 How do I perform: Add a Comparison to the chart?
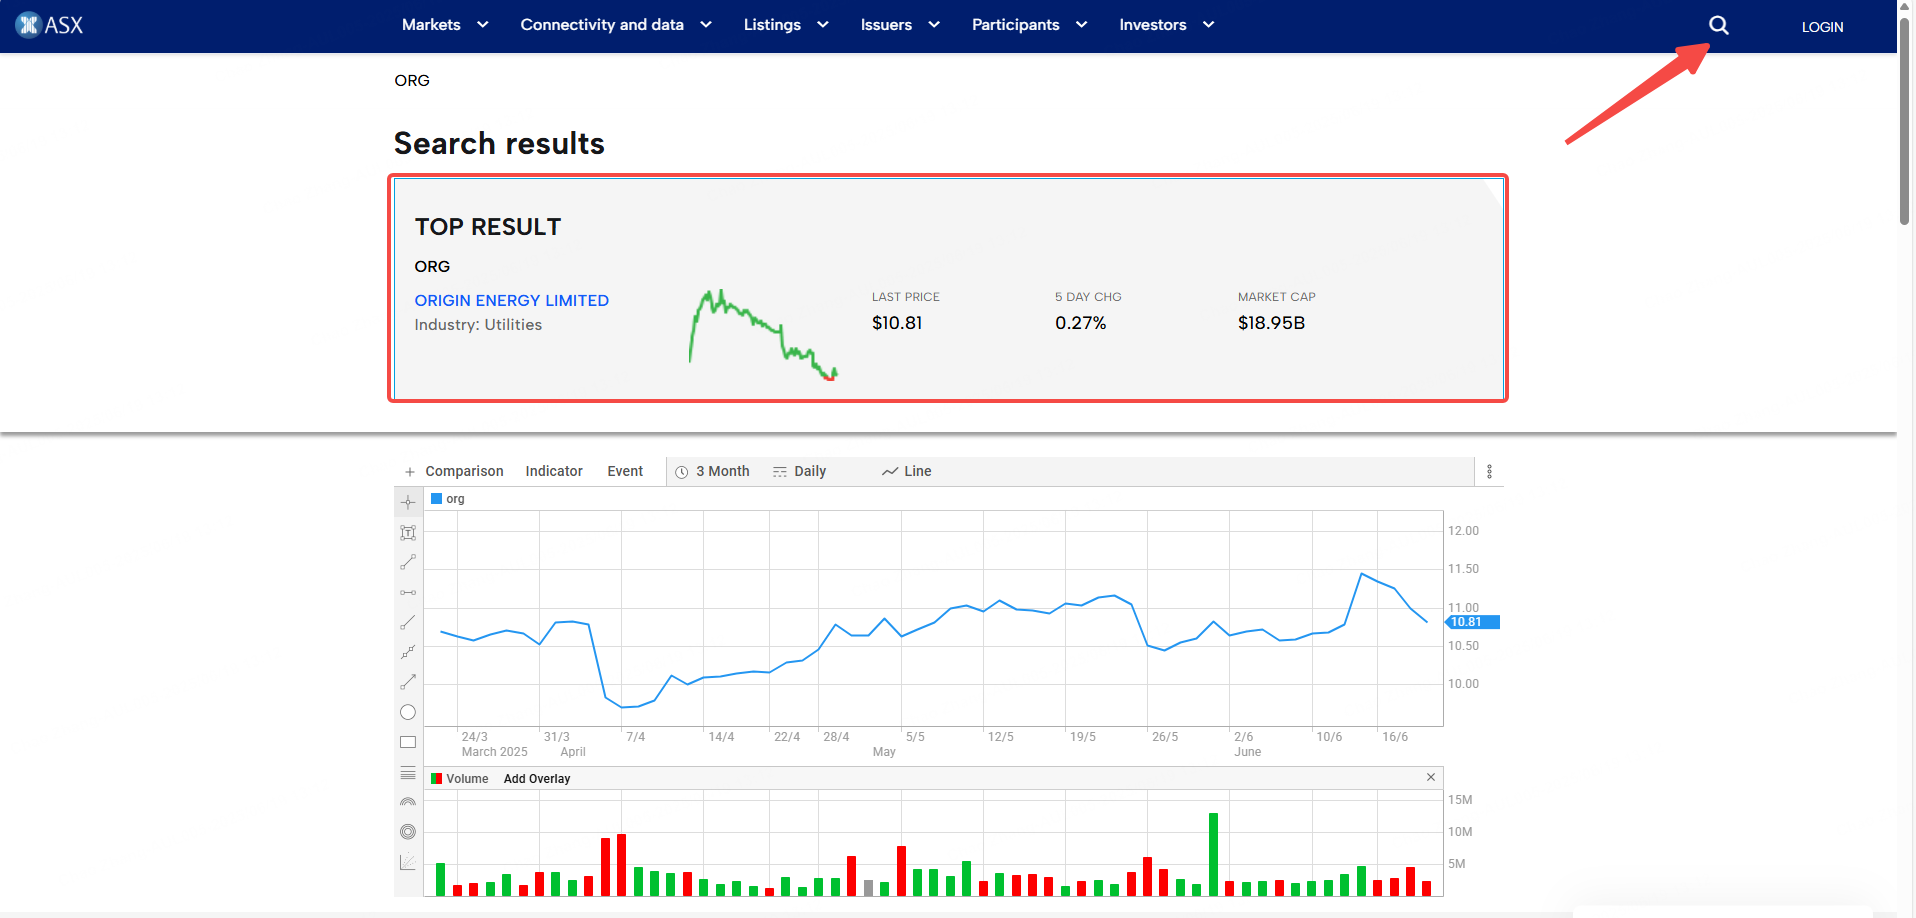pos(464,471)
